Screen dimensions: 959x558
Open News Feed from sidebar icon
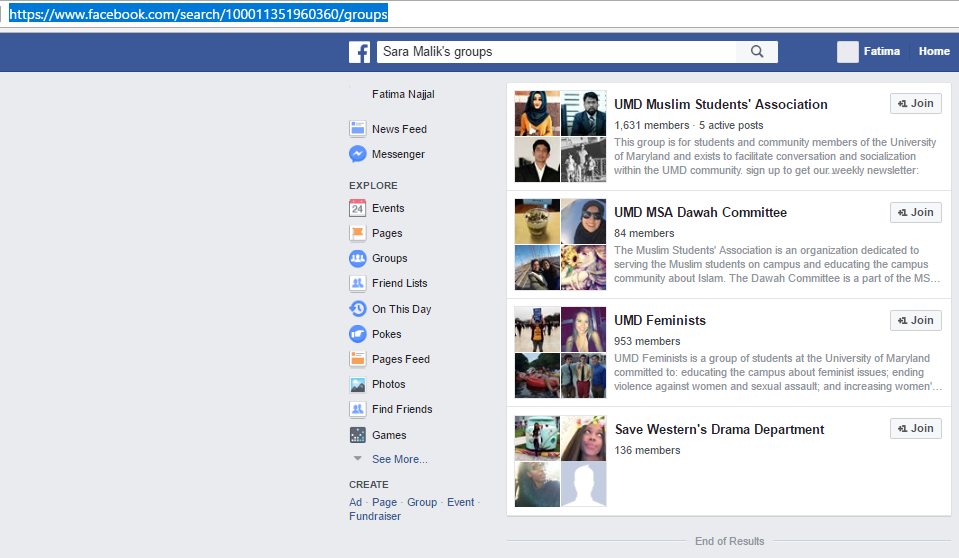point(357,129)
